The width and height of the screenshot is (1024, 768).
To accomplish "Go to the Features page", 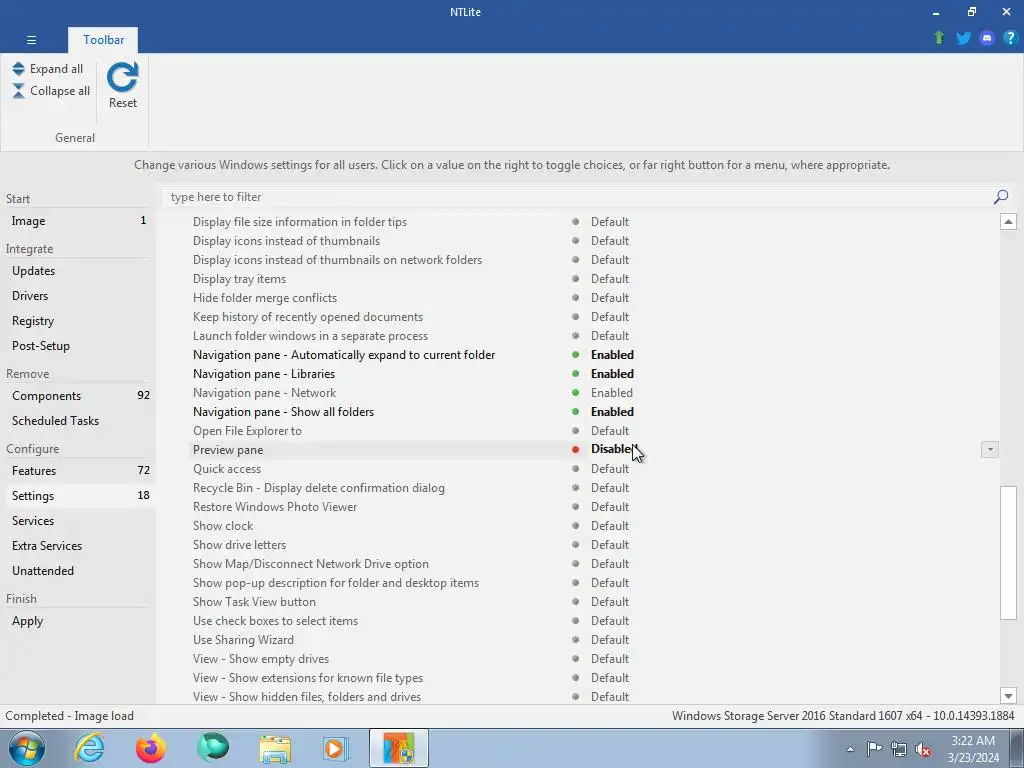I will point(78,471).
